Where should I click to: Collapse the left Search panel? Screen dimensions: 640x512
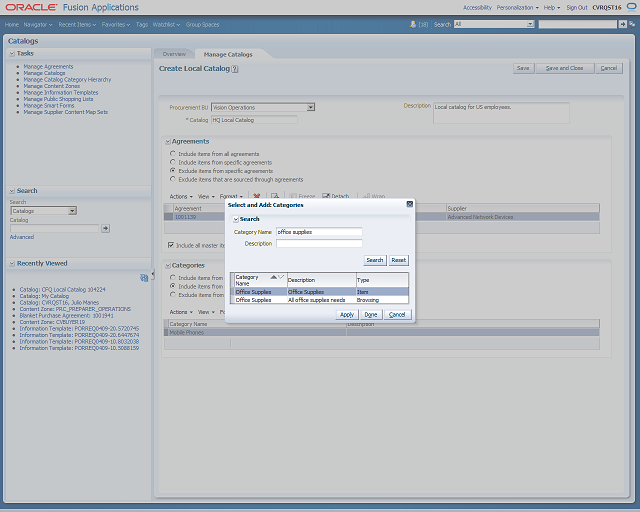[12, 191]
